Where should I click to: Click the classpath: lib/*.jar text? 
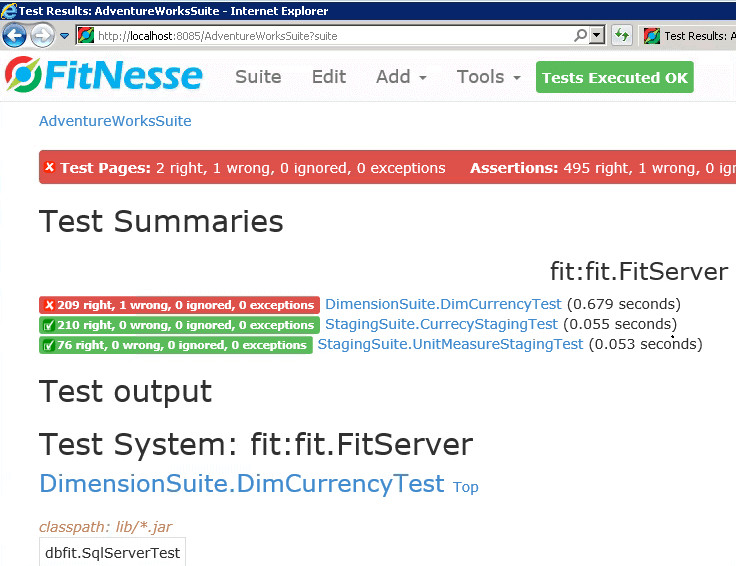point(106,527)
